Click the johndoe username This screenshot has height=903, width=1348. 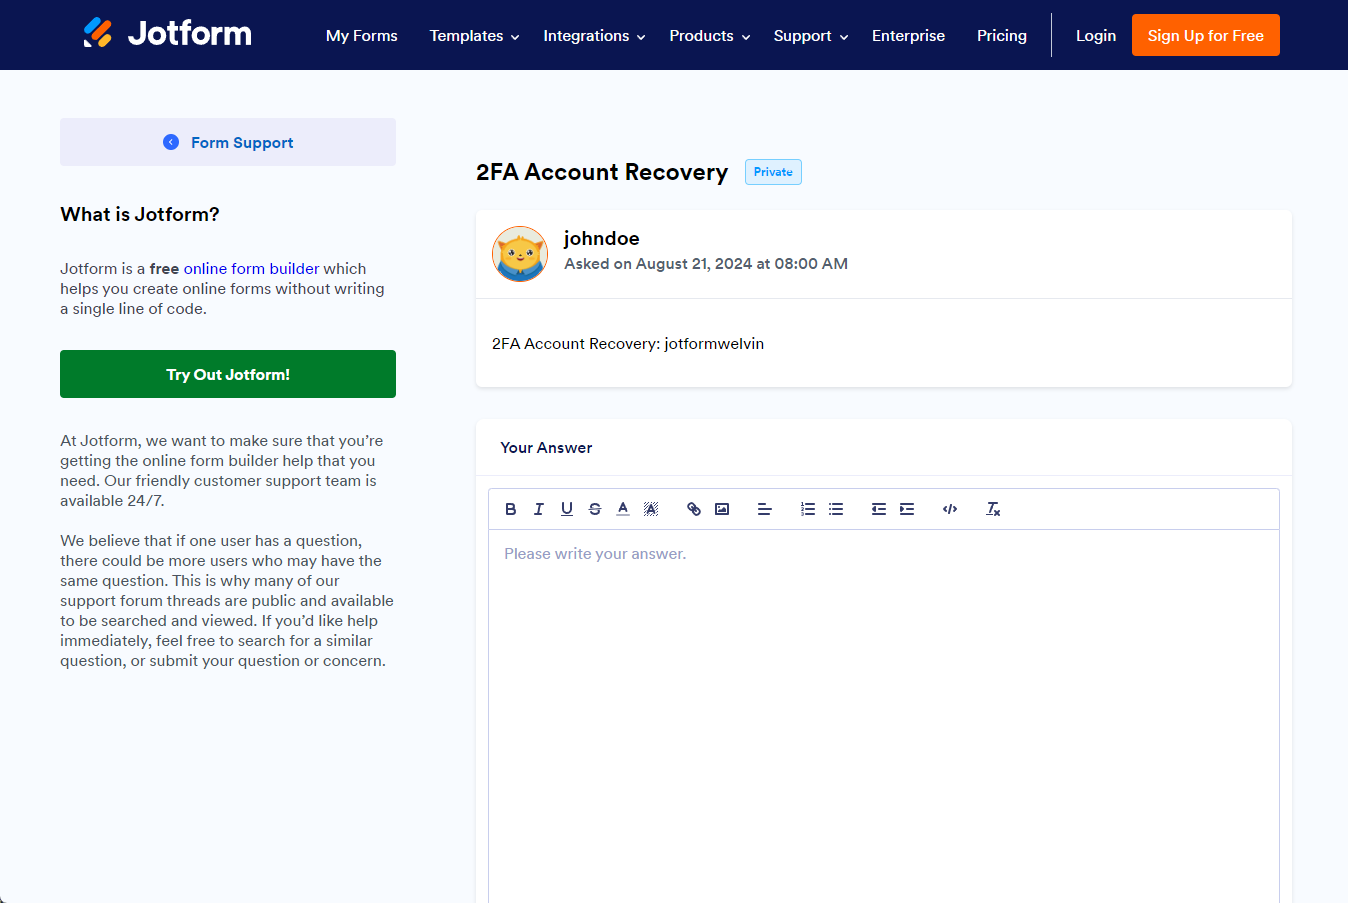tap(602, 238)
